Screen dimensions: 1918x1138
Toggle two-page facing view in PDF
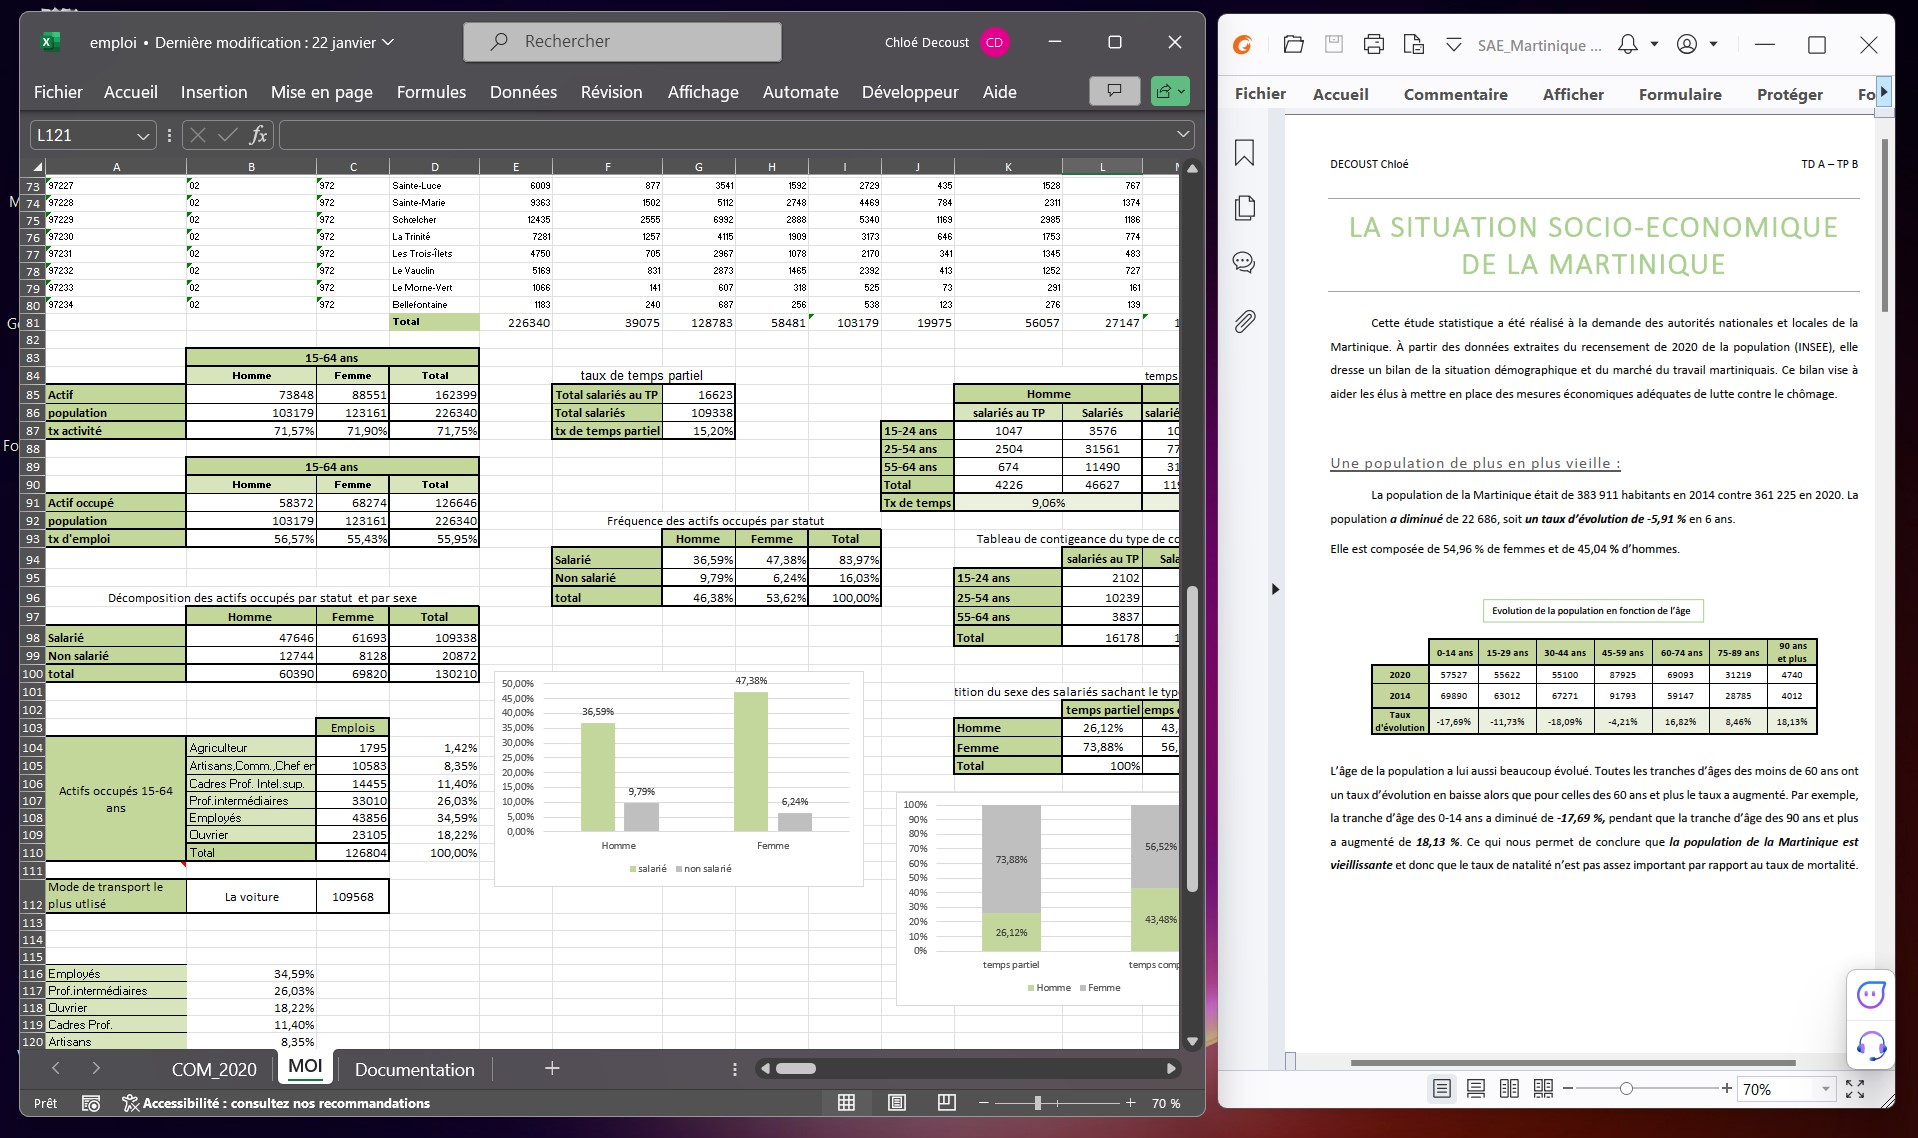coord(1509,1088)
